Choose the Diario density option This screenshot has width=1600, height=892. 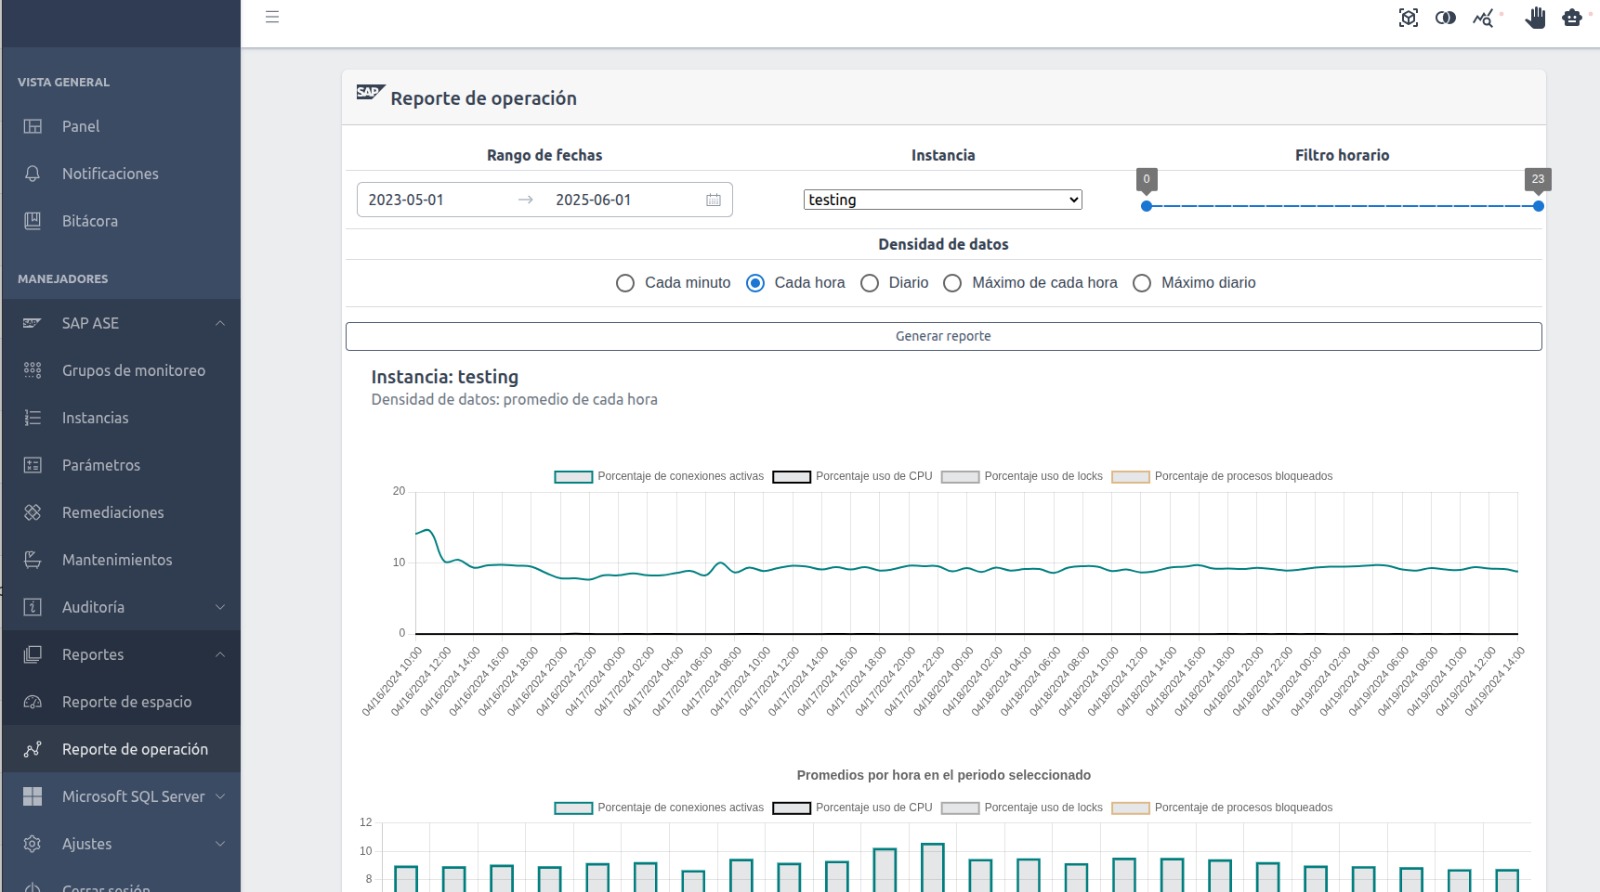870,283
